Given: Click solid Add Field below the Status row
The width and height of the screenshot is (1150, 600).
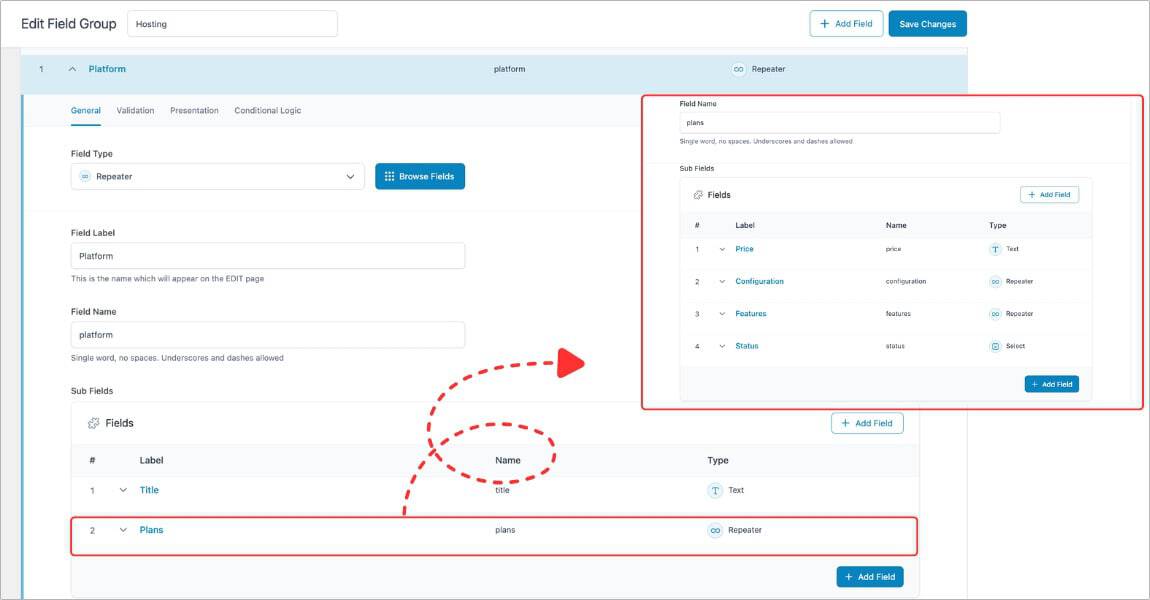Looking at the screenshot, I should point(1052,384).
